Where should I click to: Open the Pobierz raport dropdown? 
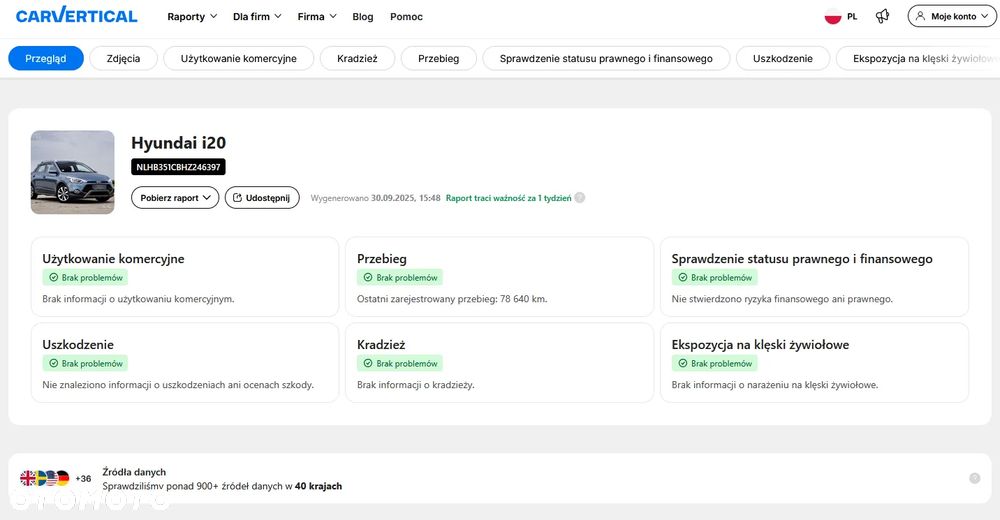coord(175,198)
